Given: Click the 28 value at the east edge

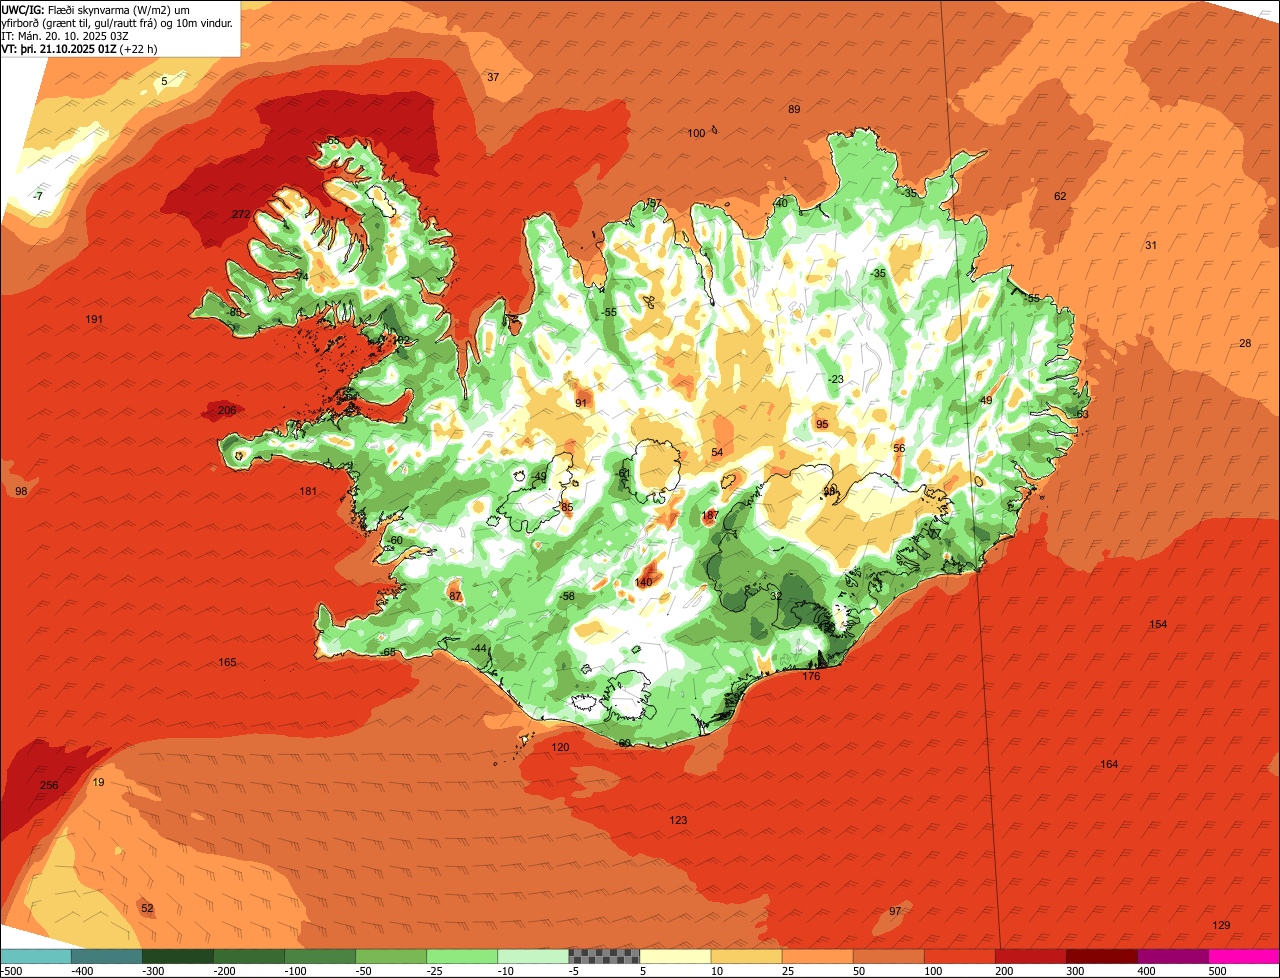Looking at the screenshot, I should tap(1245, 343).
